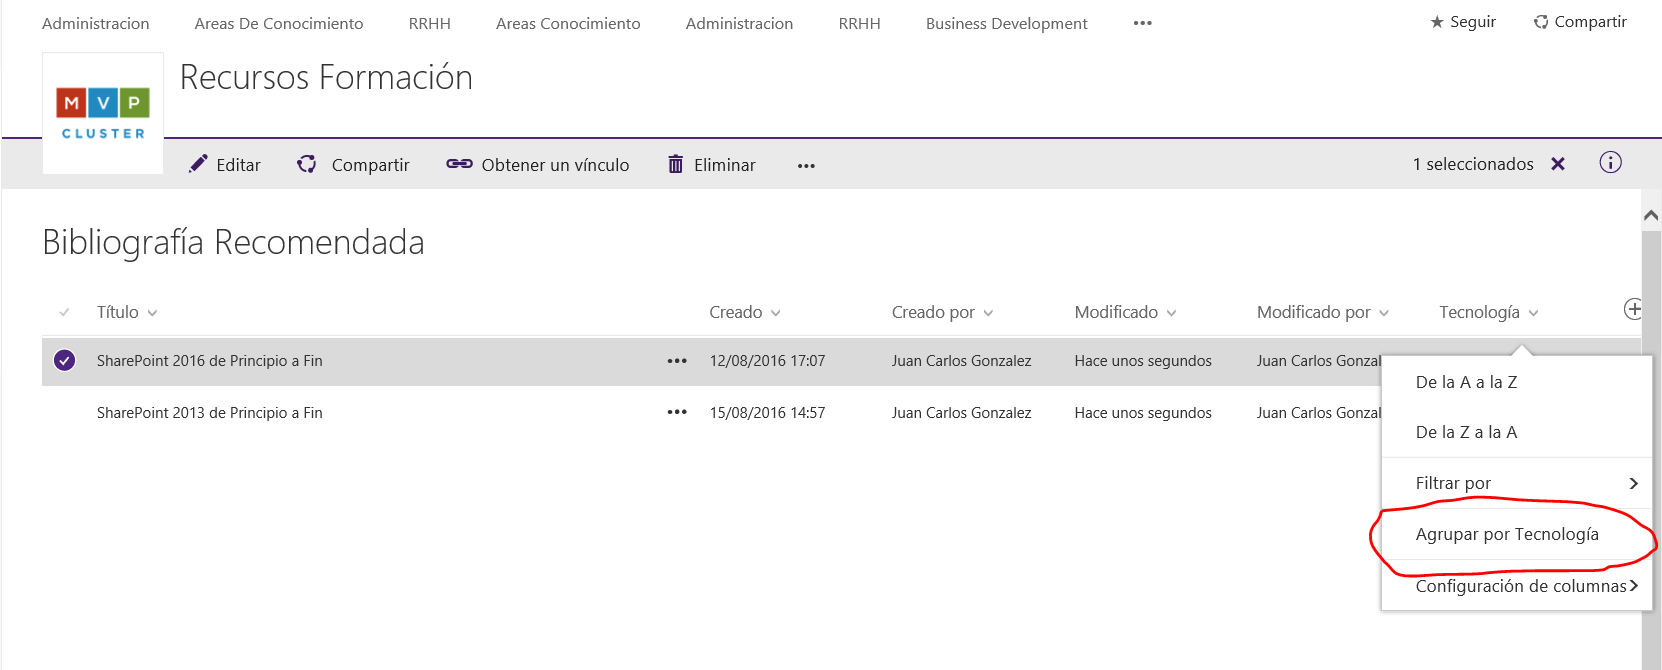The width and height of the screenshot is (1662, 670).
Task: Open the details pane info icon
Action: coord(1610,163)
